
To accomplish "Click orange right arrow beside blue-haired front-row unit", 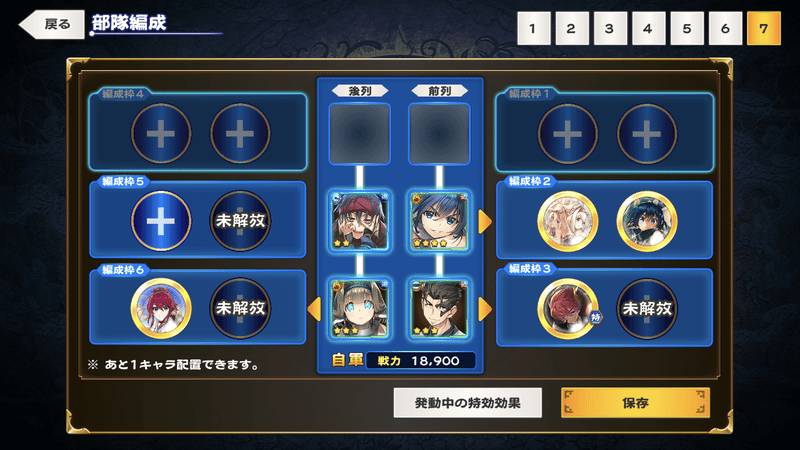I will pyautogui.click(x=485, y=221).
